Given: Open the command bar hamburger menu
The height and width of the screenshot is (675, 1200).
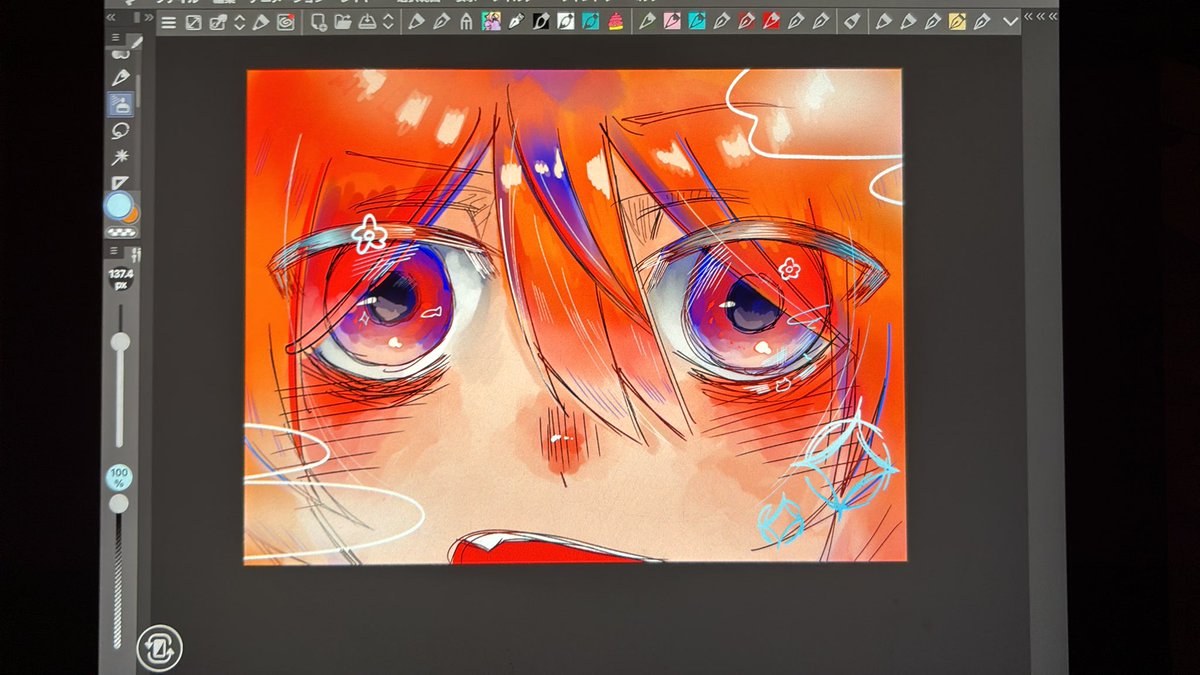Looking at the screenshot, I should point(168,22).
